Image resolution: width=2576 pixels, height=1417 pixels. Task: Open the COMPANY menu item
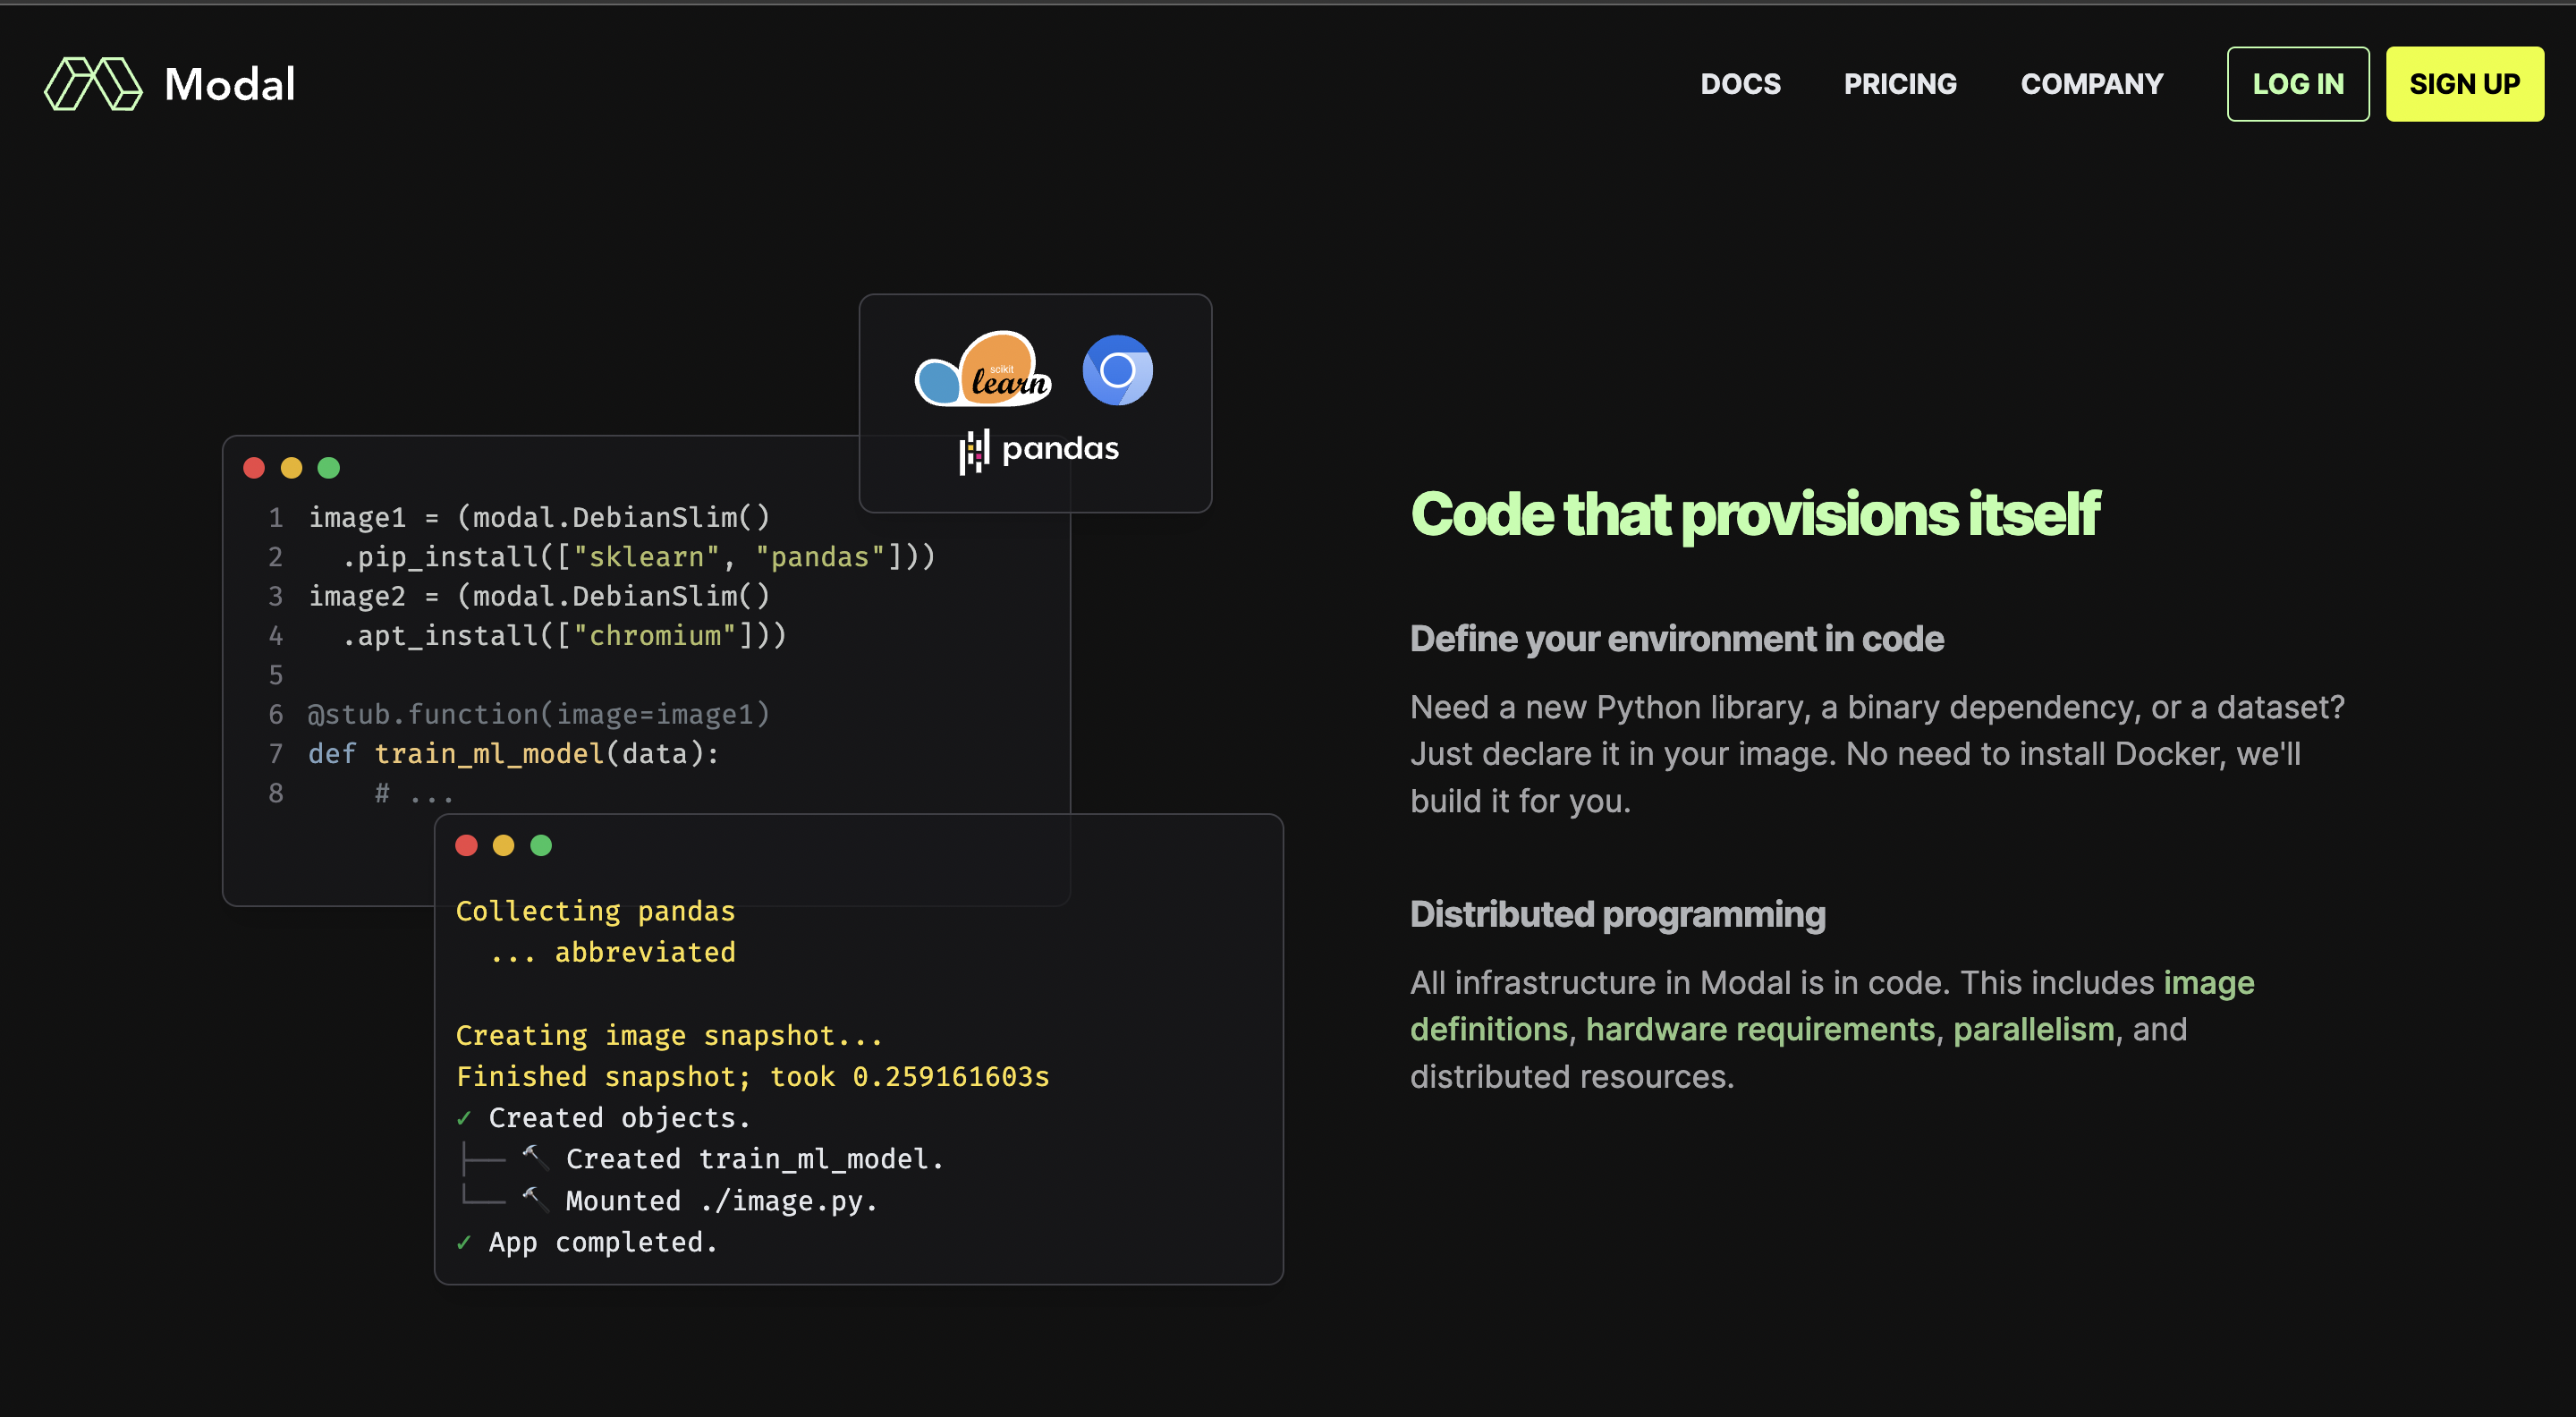coord(2091,84)
